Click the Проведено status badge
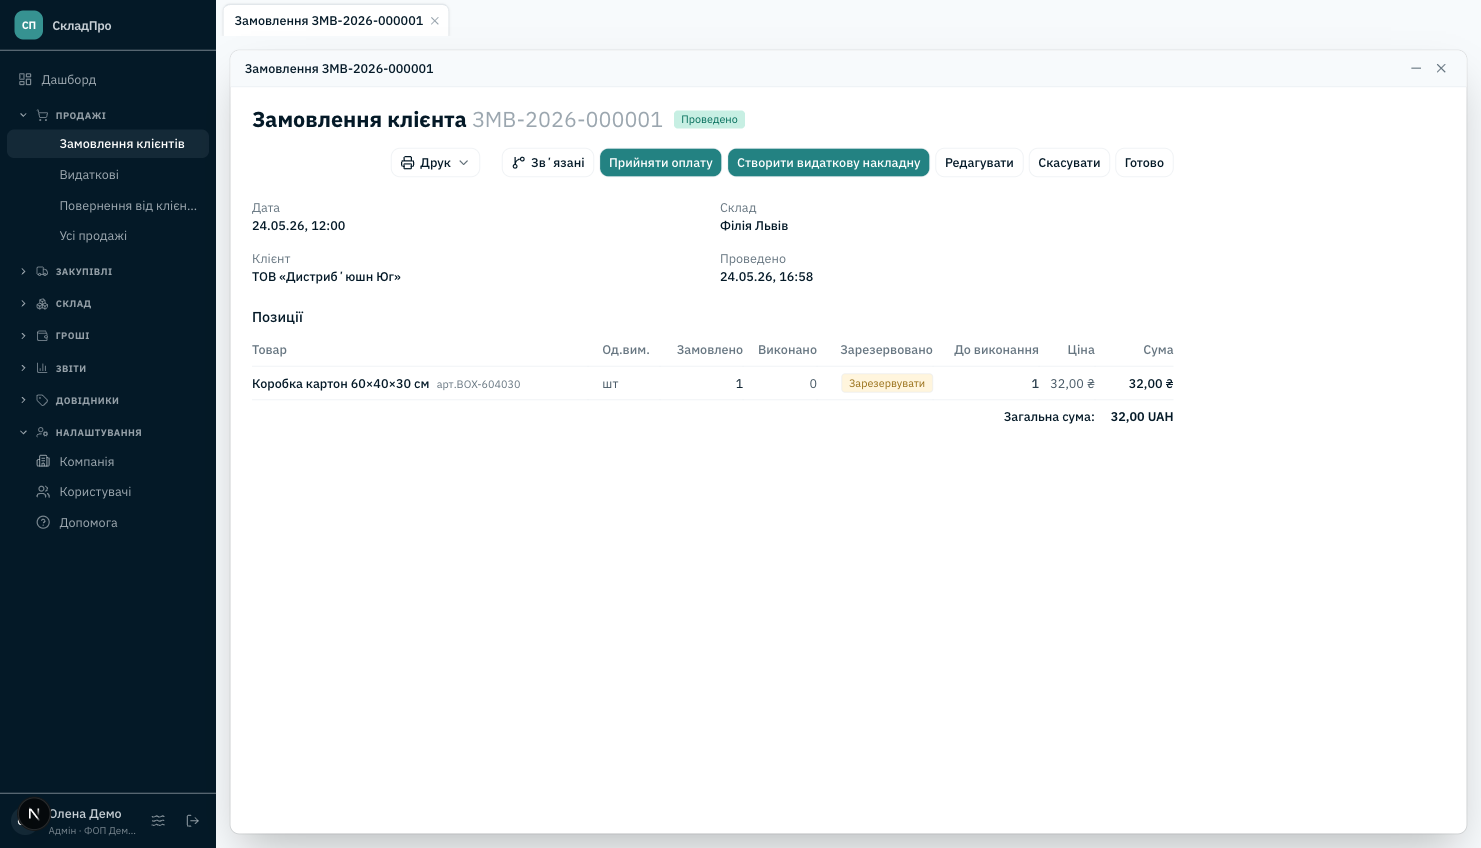This screenshot has height=848, width=1481. (x=709, y=119)
